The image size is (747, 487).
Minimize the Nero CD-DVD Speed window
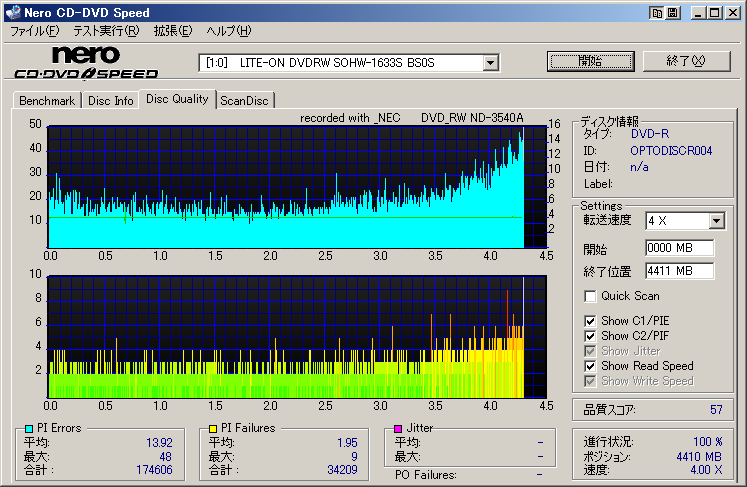(698, 13)
